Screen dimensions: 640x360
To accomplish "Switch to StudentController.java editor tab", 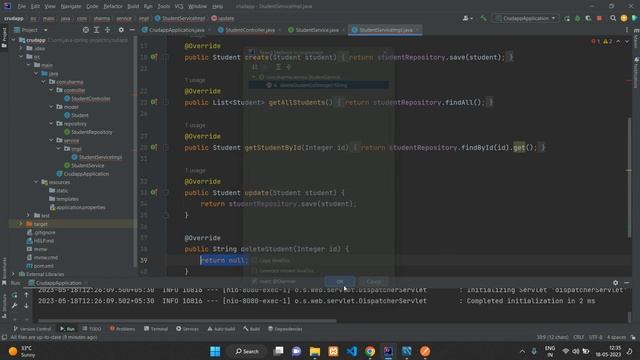I will point(250,30).
